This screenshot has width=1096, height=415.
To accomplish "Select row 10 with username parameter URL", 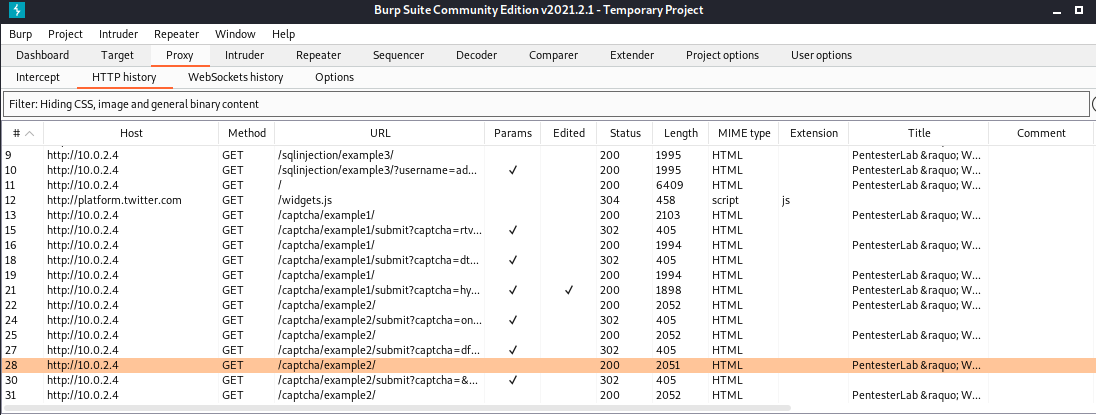I will coord(547,170).
